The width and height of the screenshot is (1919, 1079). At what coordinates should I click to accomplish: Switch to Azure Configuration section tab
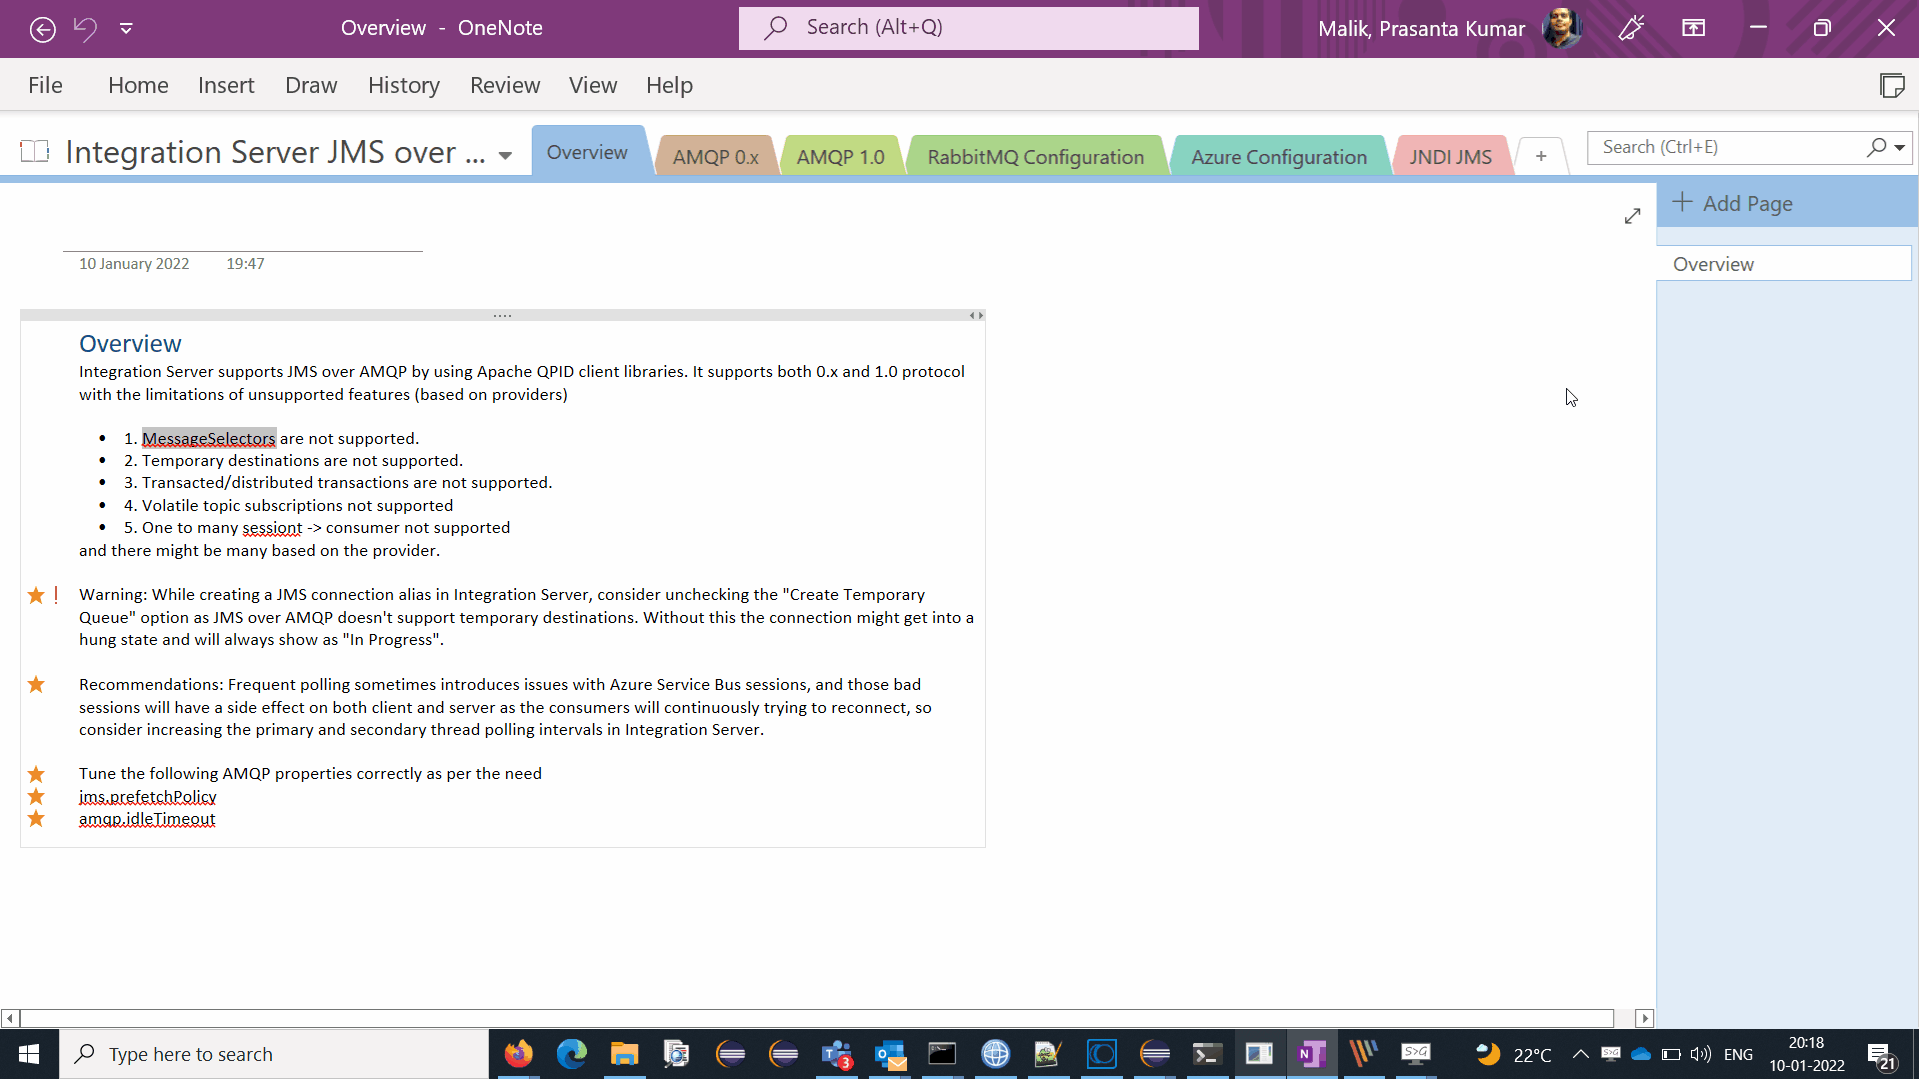tap(1279, 157)
